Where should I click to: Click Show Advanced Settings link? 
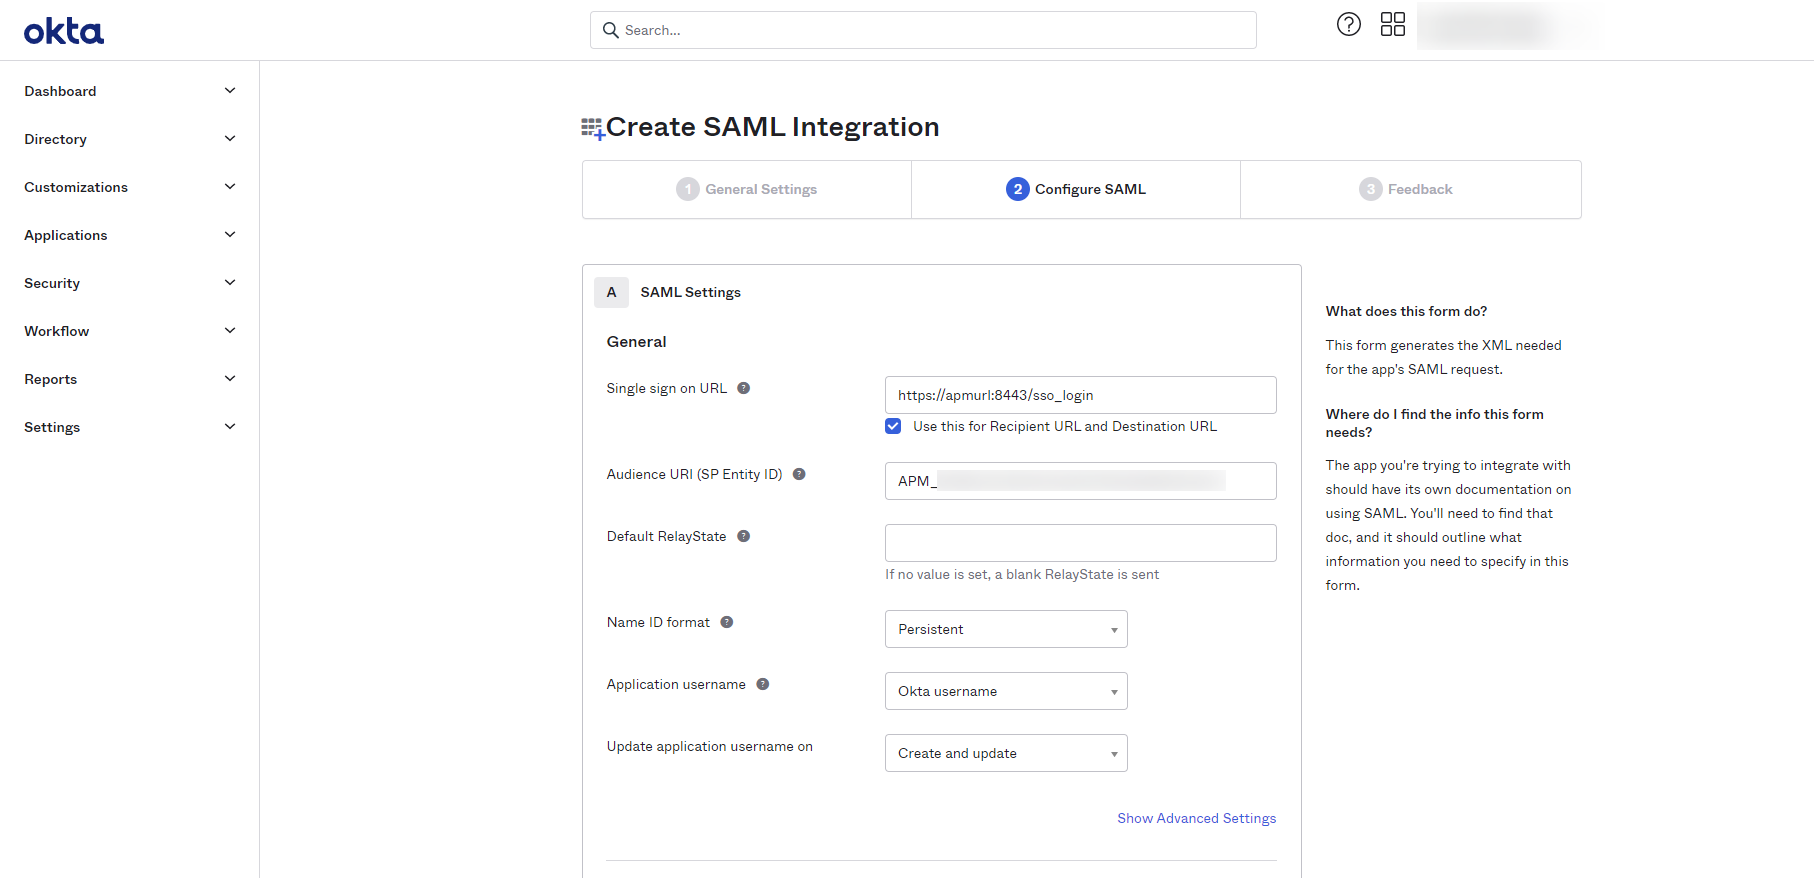pyautogui.click(x=1196, y=819)
